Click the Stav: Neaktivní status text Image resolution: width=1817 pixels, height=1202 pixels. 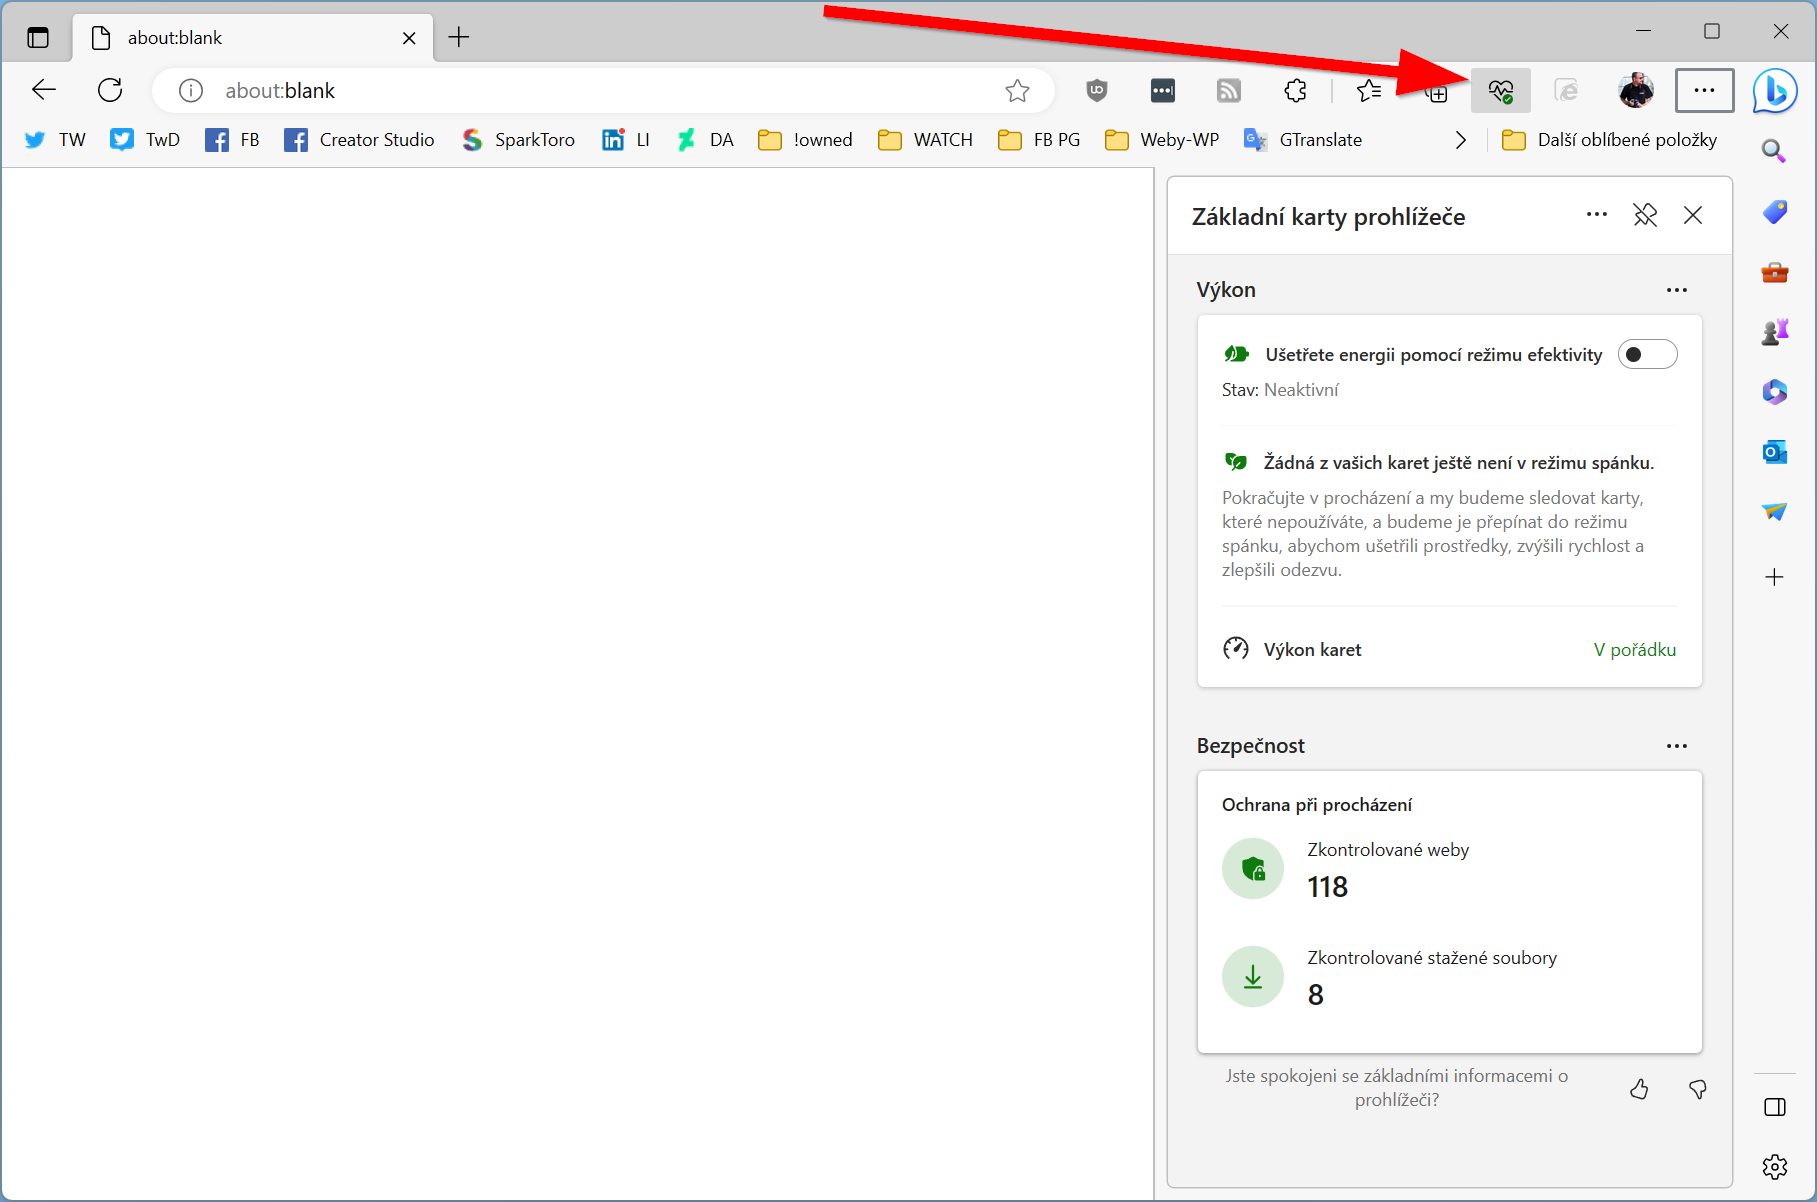click(1280, 390)
